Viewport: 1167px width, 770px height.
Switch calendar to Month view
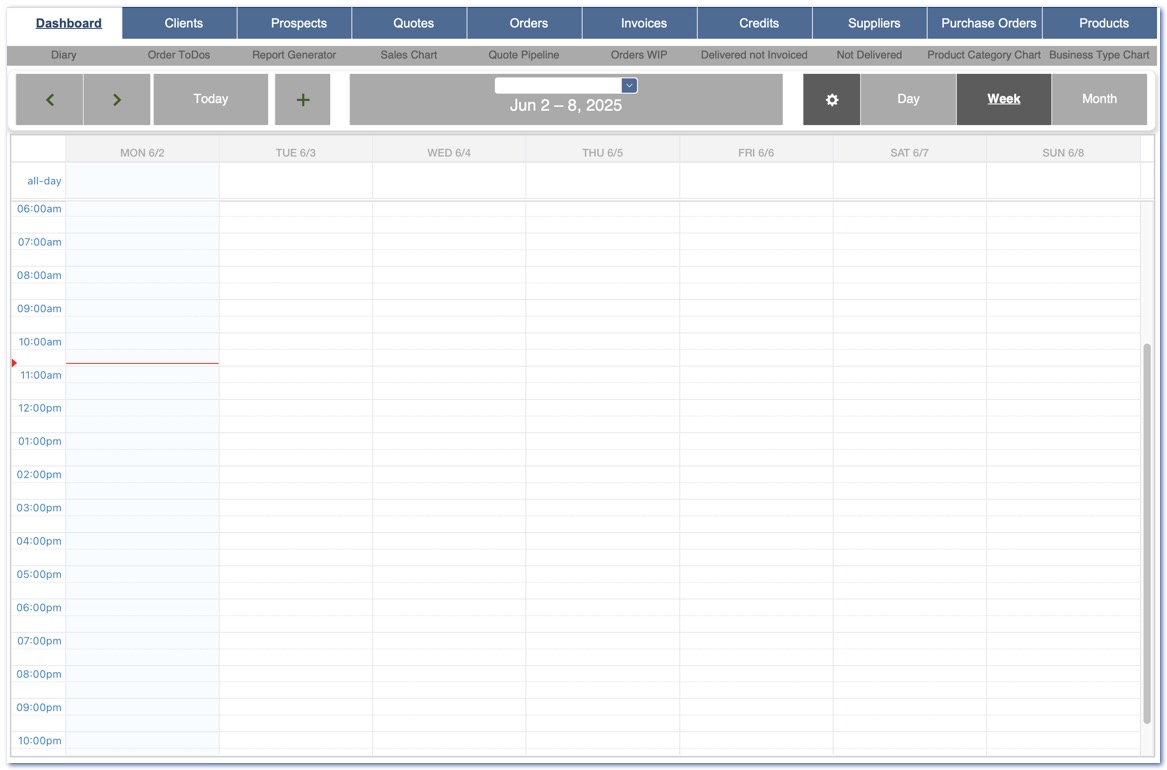pos(1099,99)
